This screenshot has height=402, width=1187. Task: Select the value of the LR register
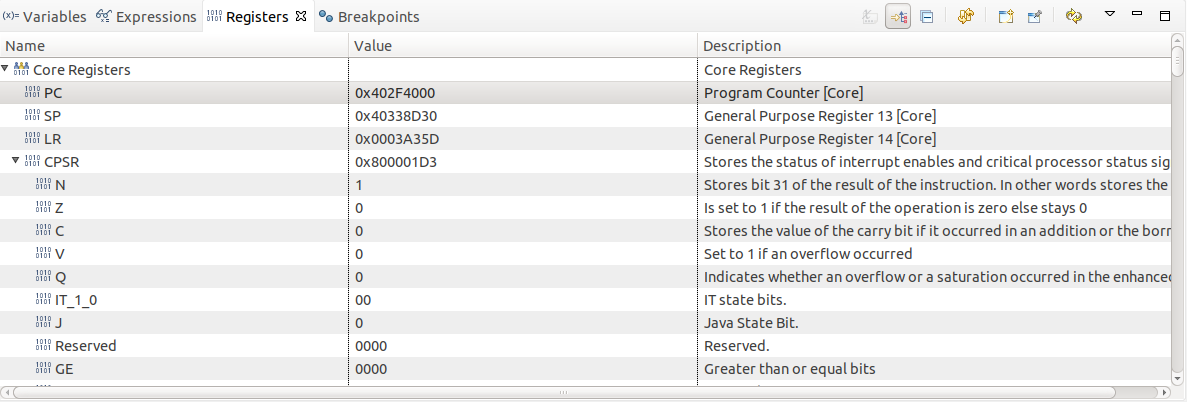point(397,139)
